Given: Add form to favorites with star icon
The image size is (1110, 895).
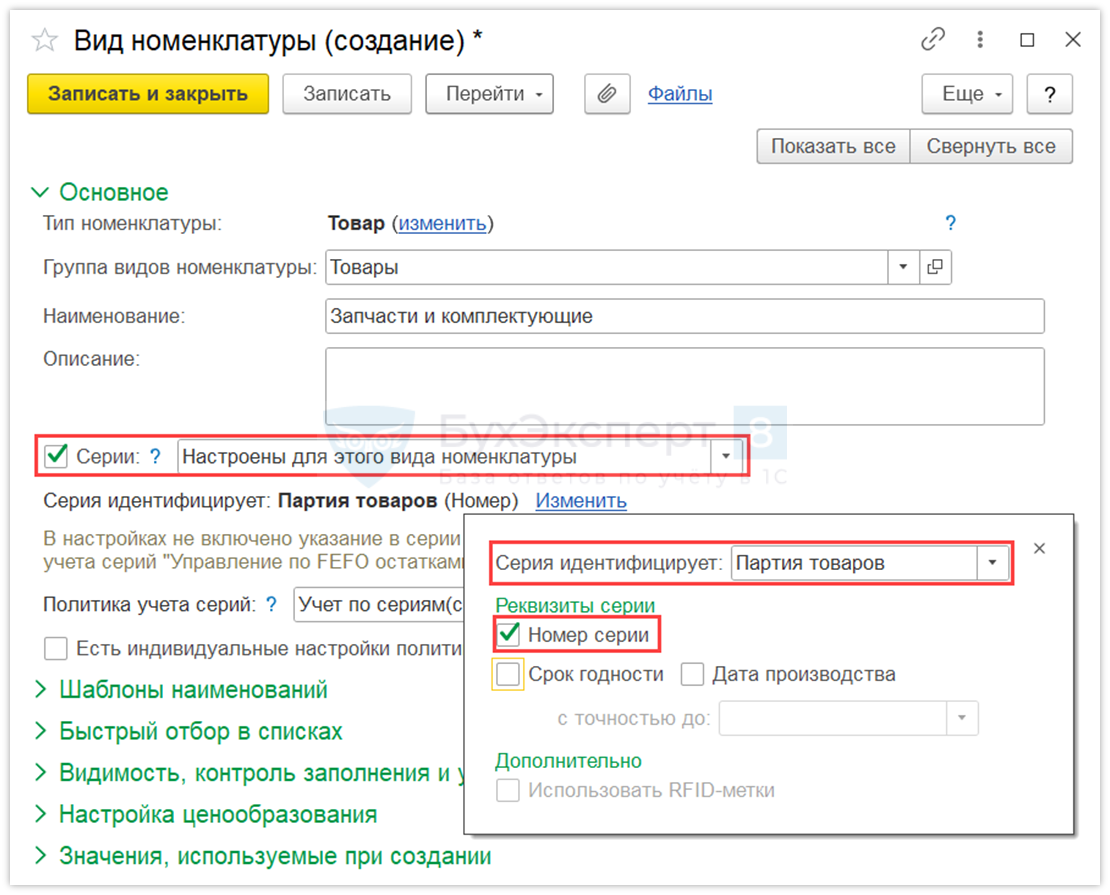Looking at the screenshot, I should coord(45,40).
